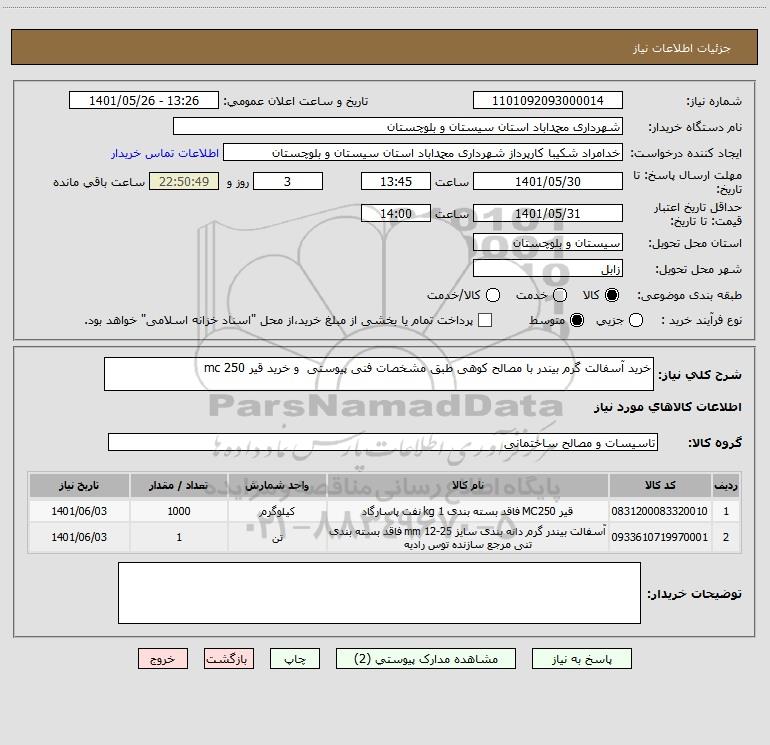Click the row 1 date 1401/06/03
The image size is (770, 745).
click(79, 511)
